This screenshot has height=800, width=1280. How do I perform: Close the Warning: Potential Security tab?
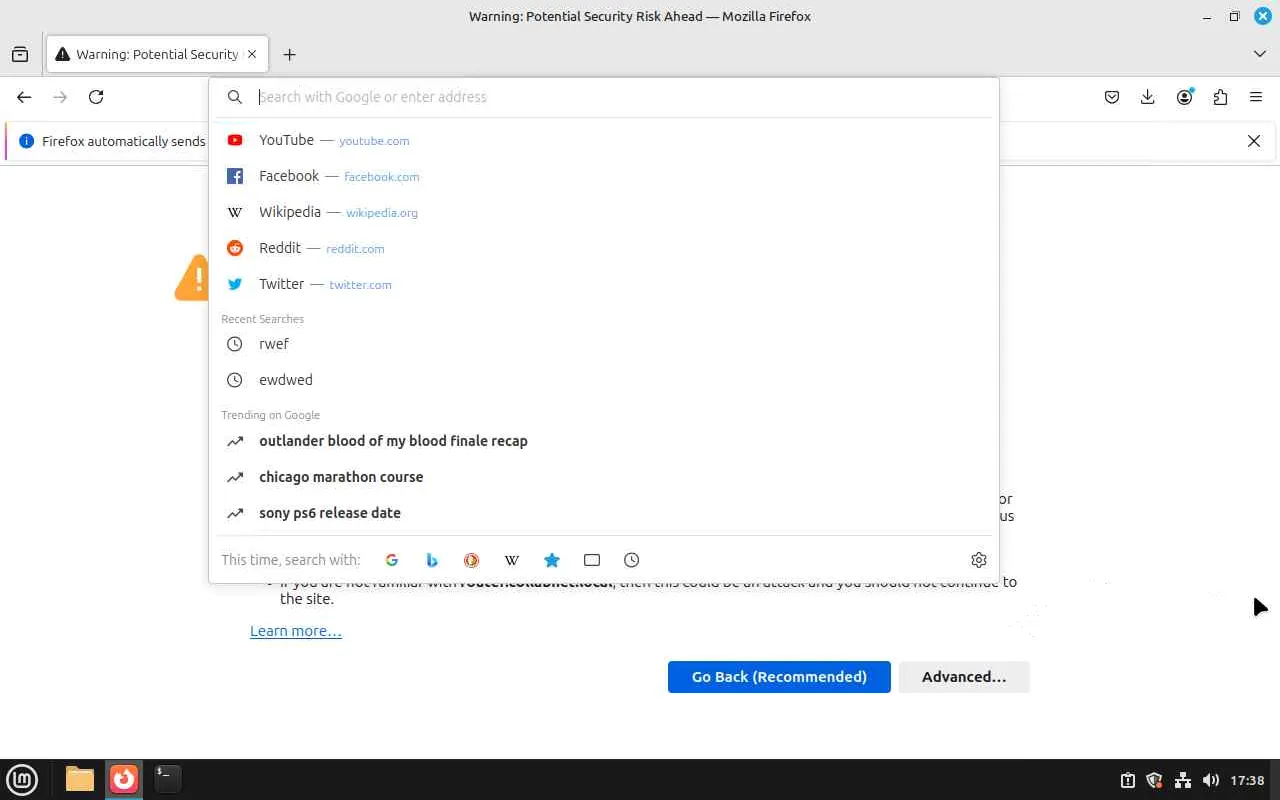pyautogui.click(x=252, y=54)
